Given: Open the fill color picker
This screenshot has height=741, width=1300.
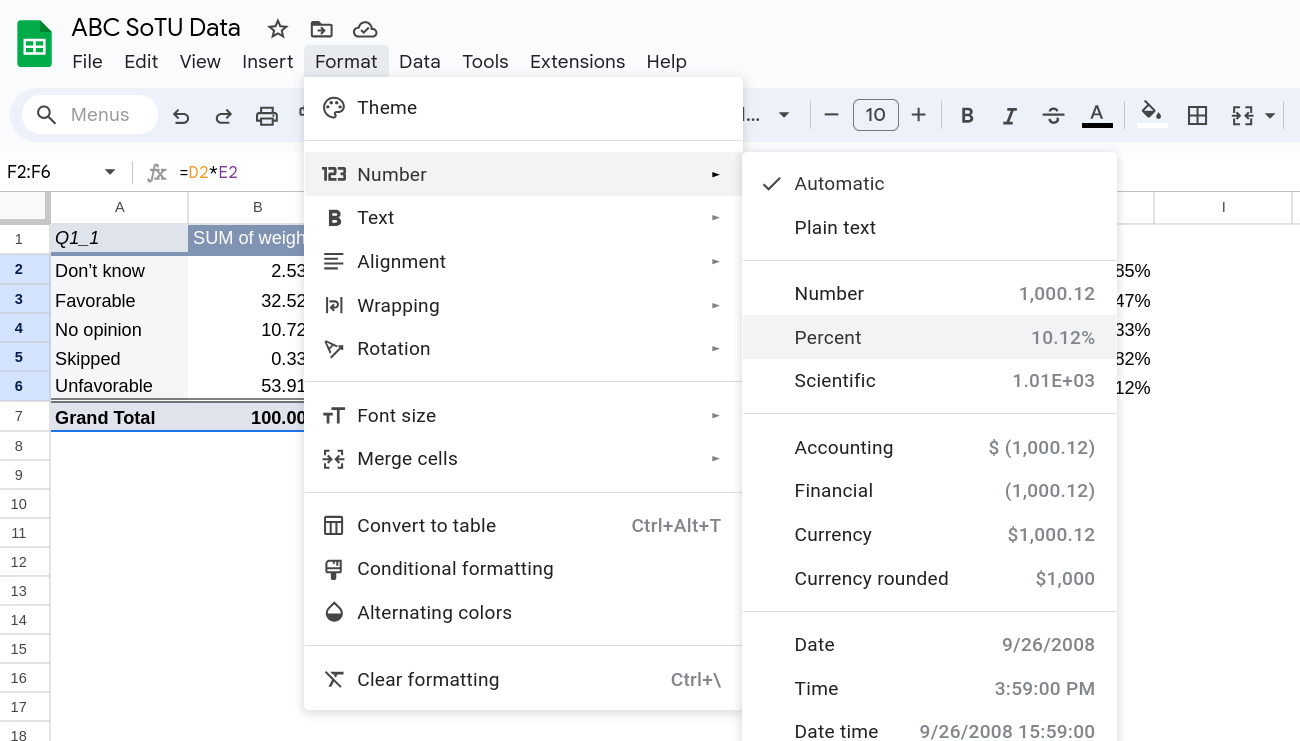Looking at the screenshot, I should tap(1152, 113).
